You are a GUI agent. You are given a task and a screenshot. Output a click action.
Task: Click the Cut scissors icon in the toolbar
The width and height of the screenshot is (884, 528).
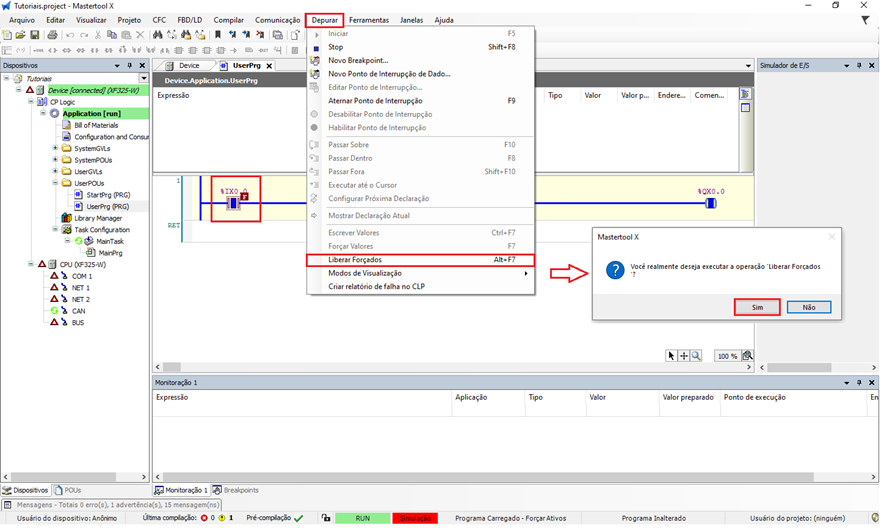(x=98, y=35)
